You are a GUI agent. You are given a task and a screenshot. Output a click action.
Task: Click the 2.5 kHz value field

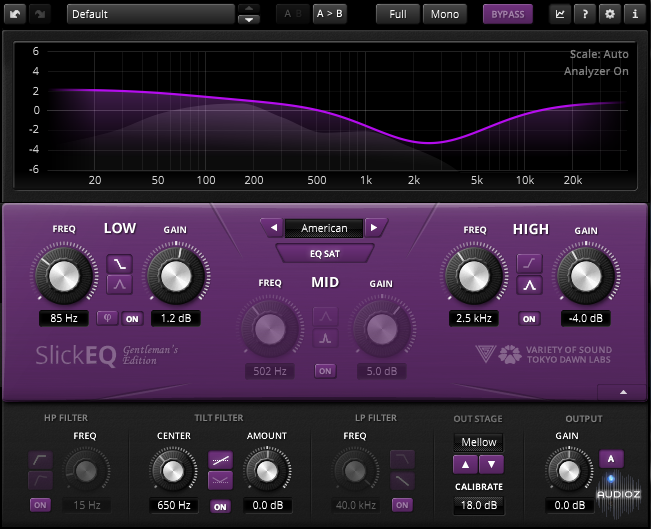[474, 318]
